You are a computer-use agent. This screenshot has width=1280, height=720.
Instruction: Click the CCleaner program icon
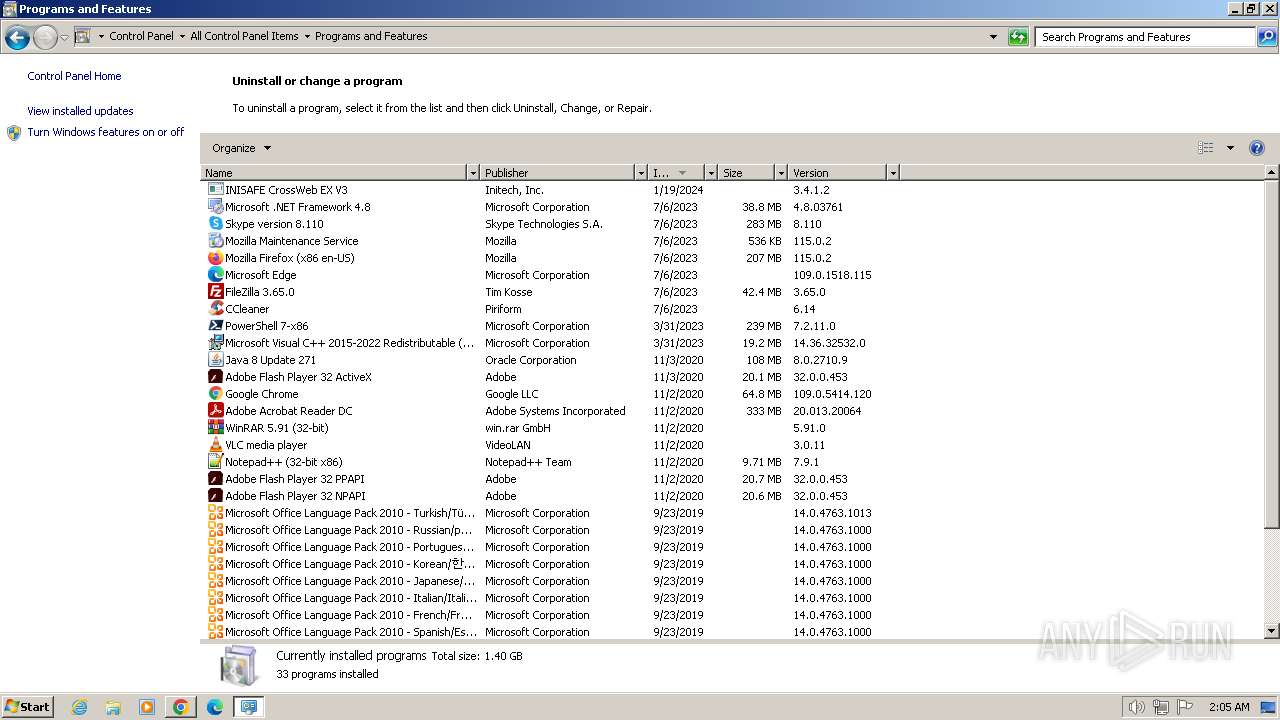click(215, 309)
